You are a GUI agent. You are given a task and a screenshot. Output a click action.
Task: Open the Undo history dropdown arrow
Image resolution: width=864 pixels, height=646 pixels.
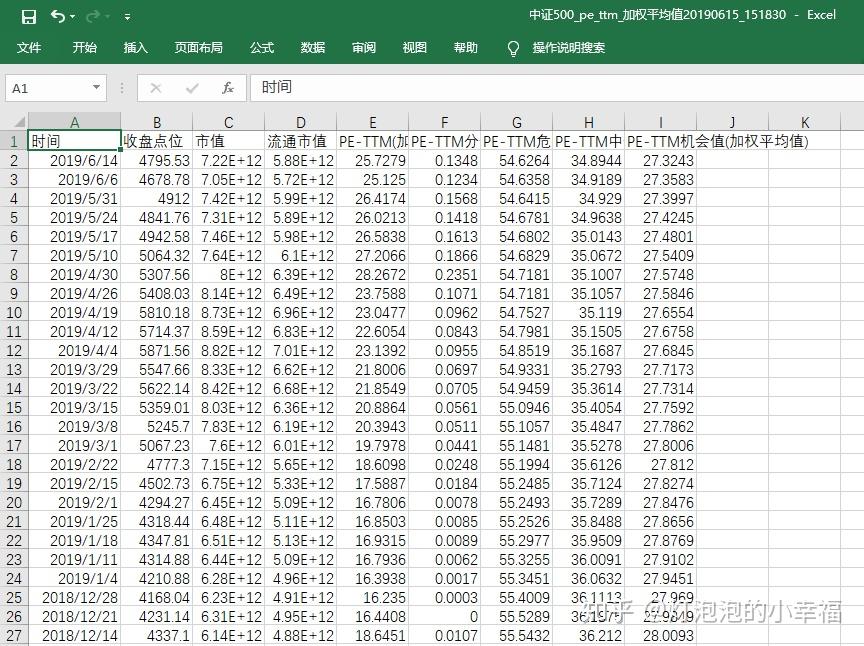pyautogui.click(x=70, y=16)
